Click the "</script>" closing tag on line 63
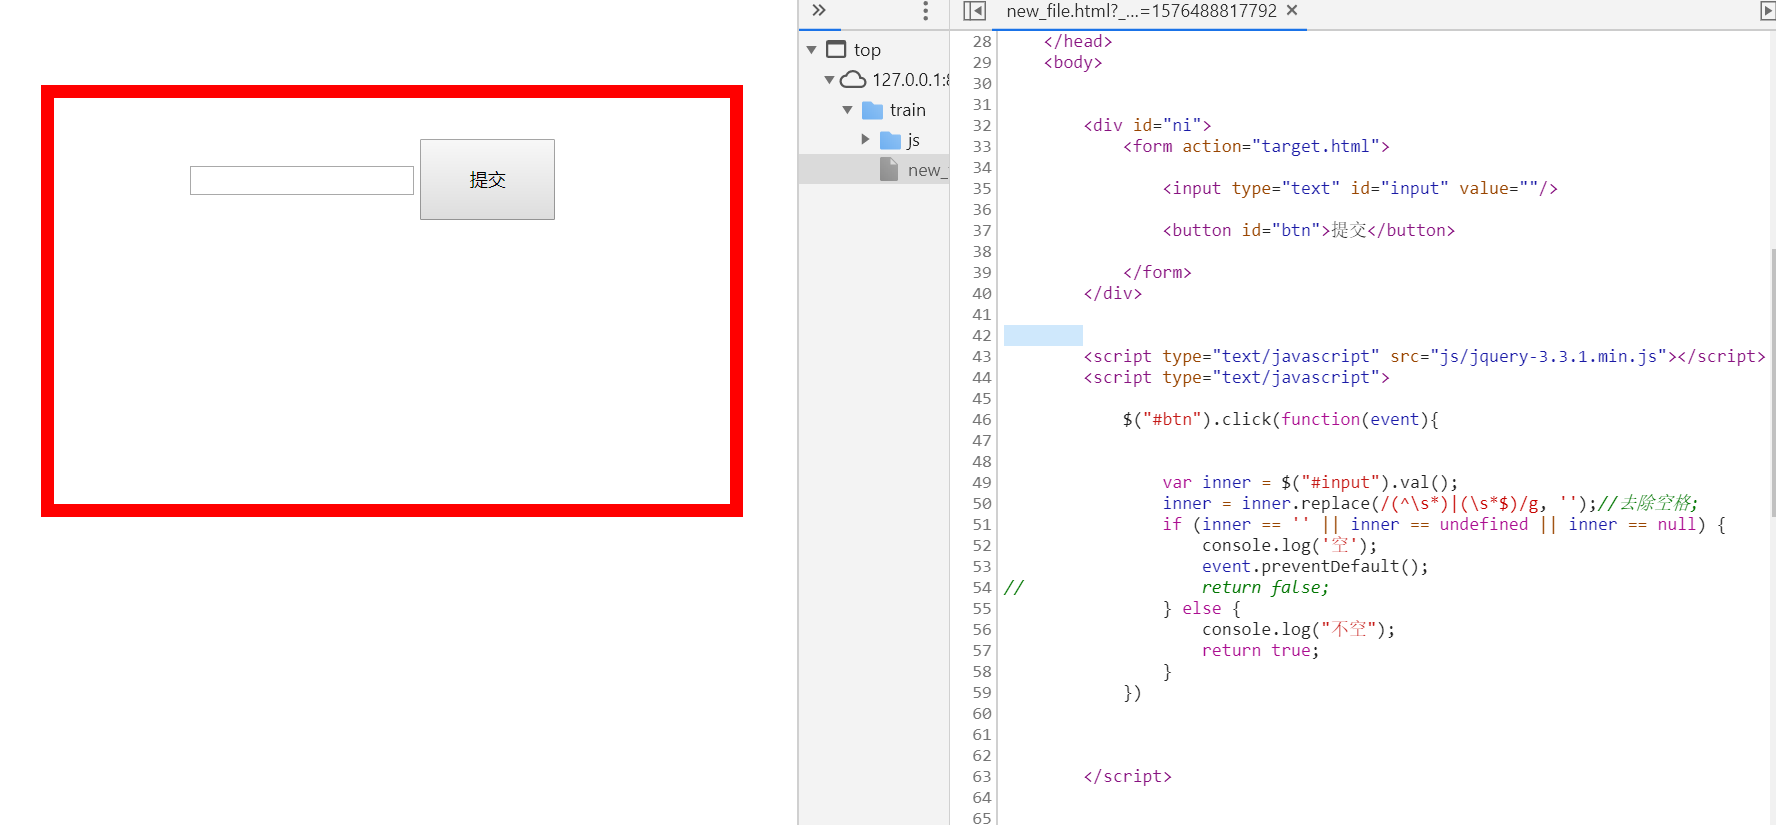Viewport: 1776px width, 825px height. pos(1127,777)
